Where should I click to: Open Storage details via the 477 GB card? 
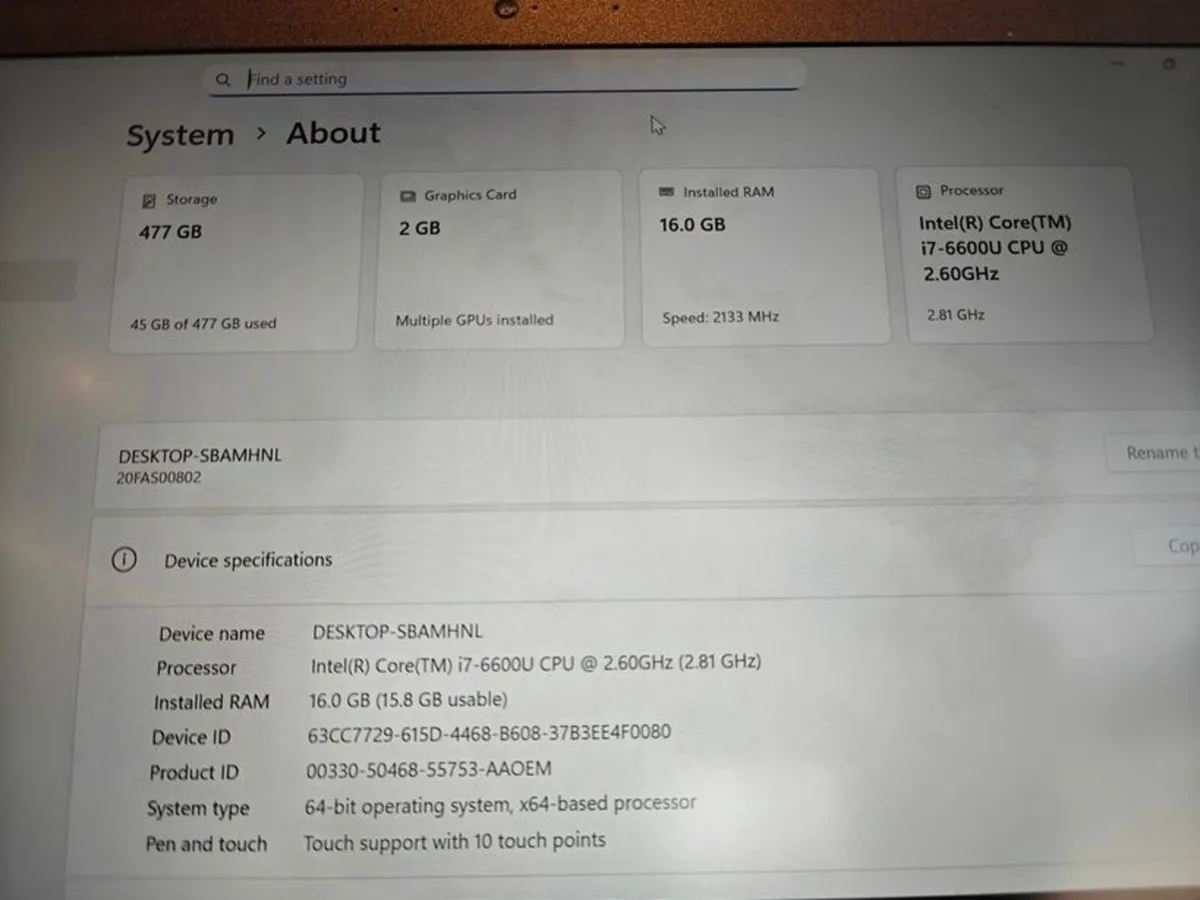click(233, 260)
